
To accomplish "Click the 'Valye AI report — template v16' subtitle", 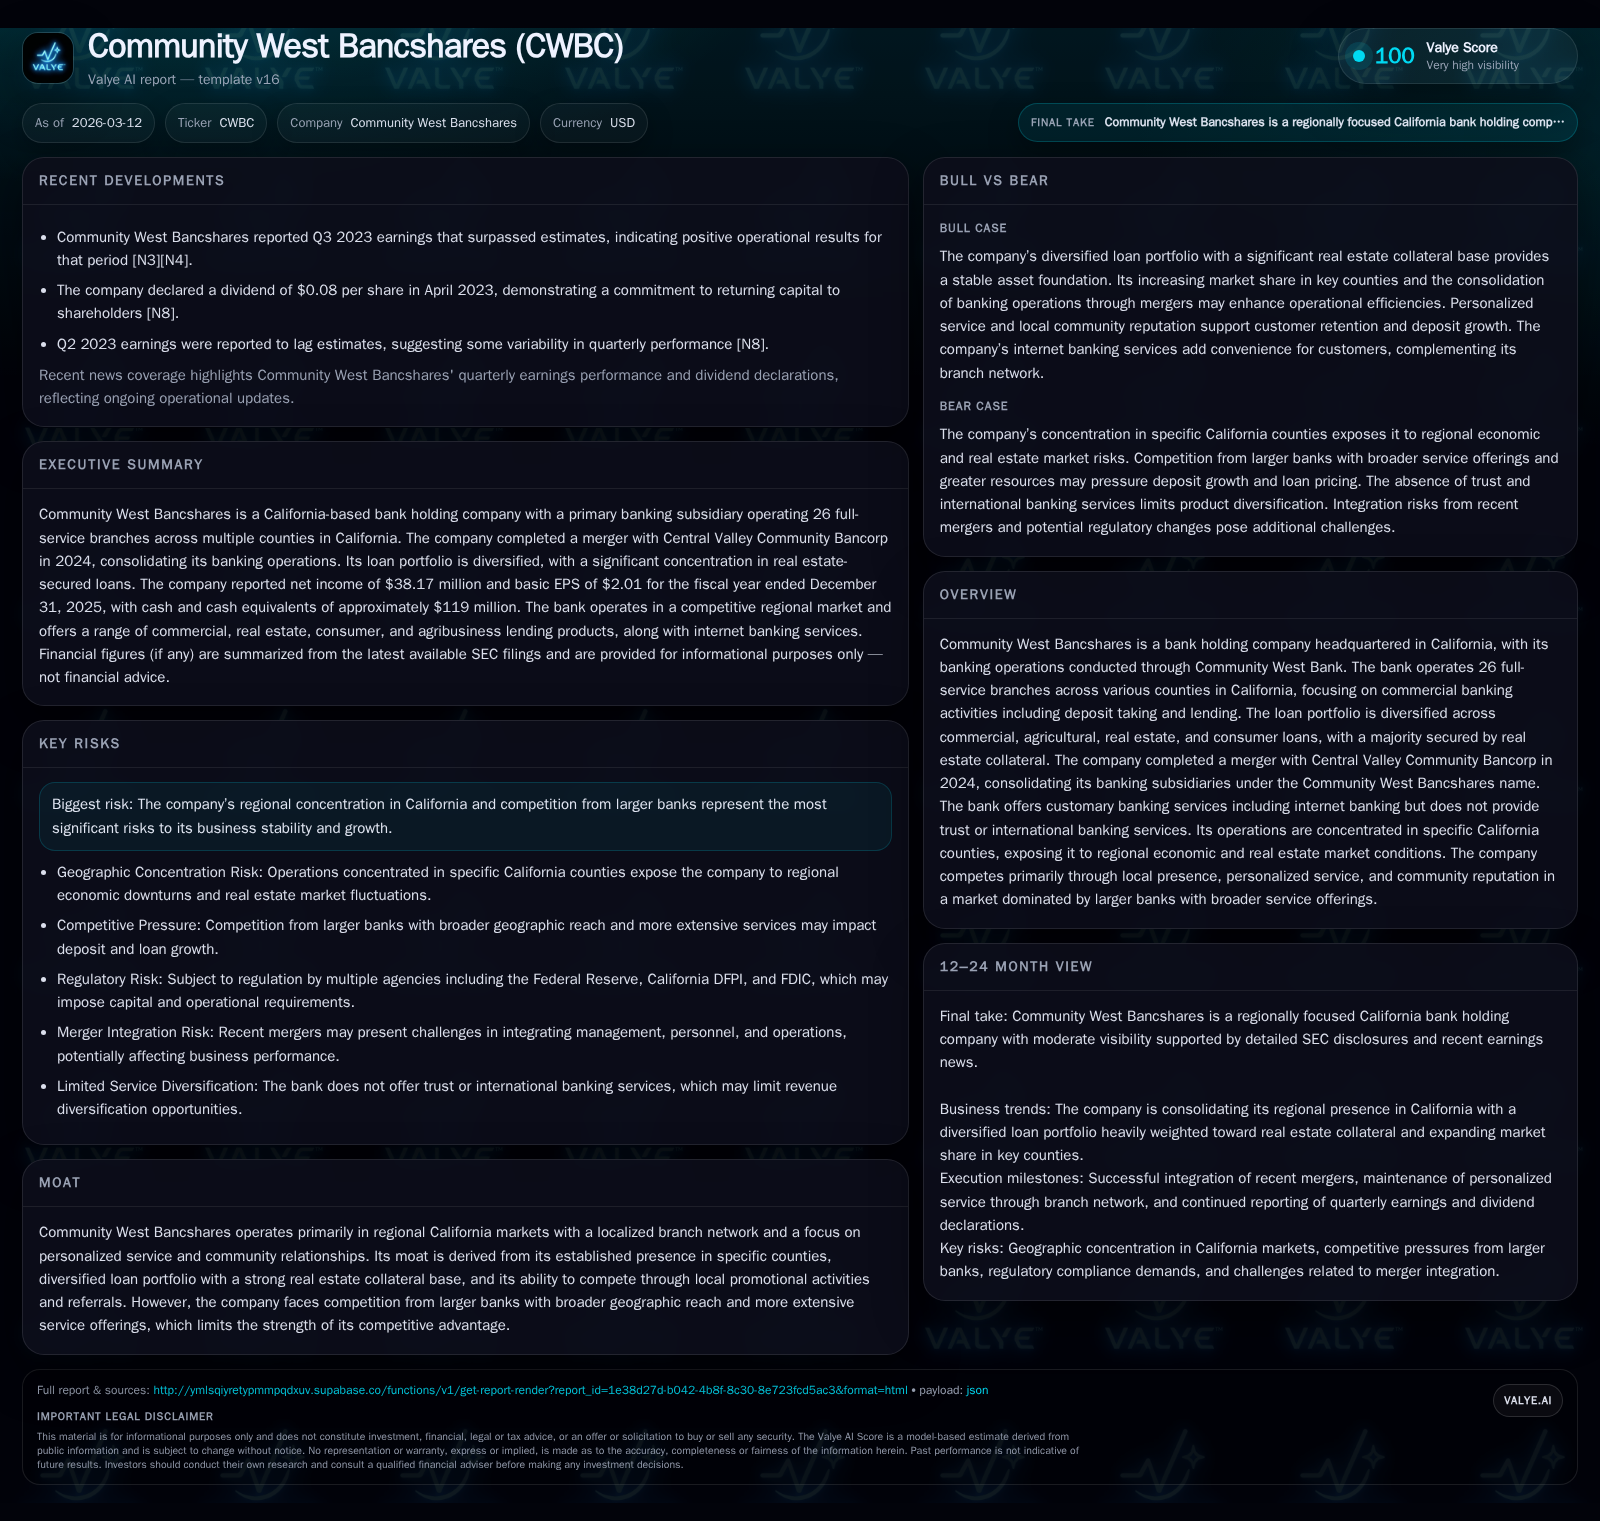I will click(x=184, y=80).
